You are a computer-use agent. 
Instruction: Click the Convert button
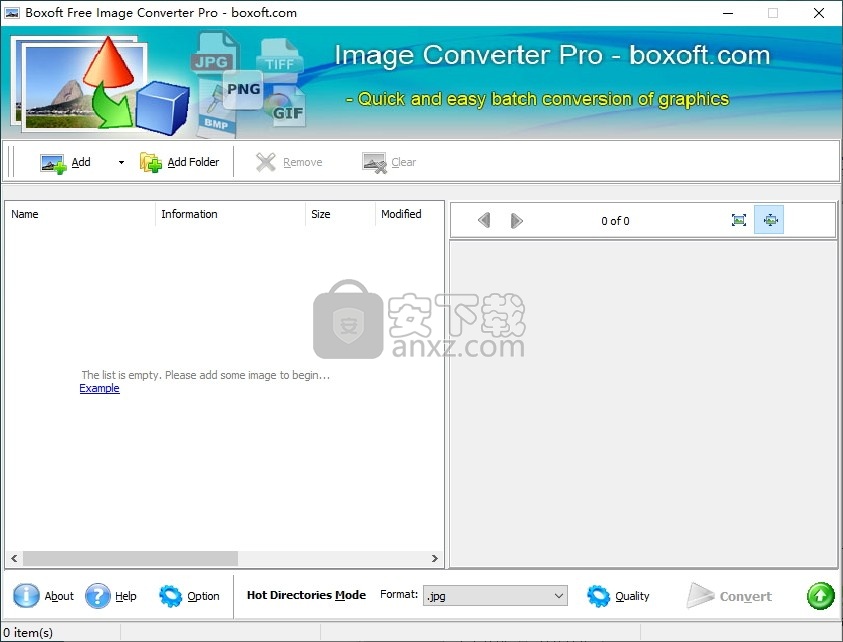(730, 596)
